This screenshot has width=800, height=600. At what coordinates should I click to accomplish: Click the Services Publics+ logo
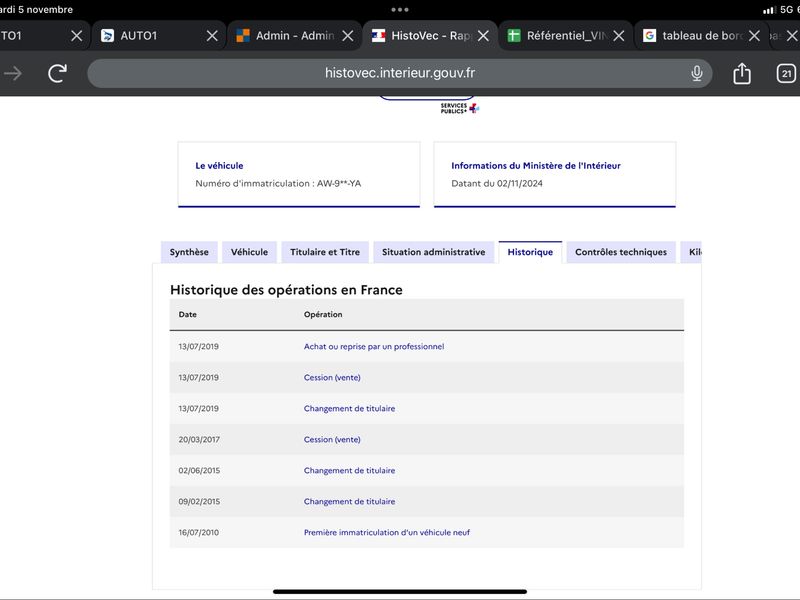click(459, 108)
